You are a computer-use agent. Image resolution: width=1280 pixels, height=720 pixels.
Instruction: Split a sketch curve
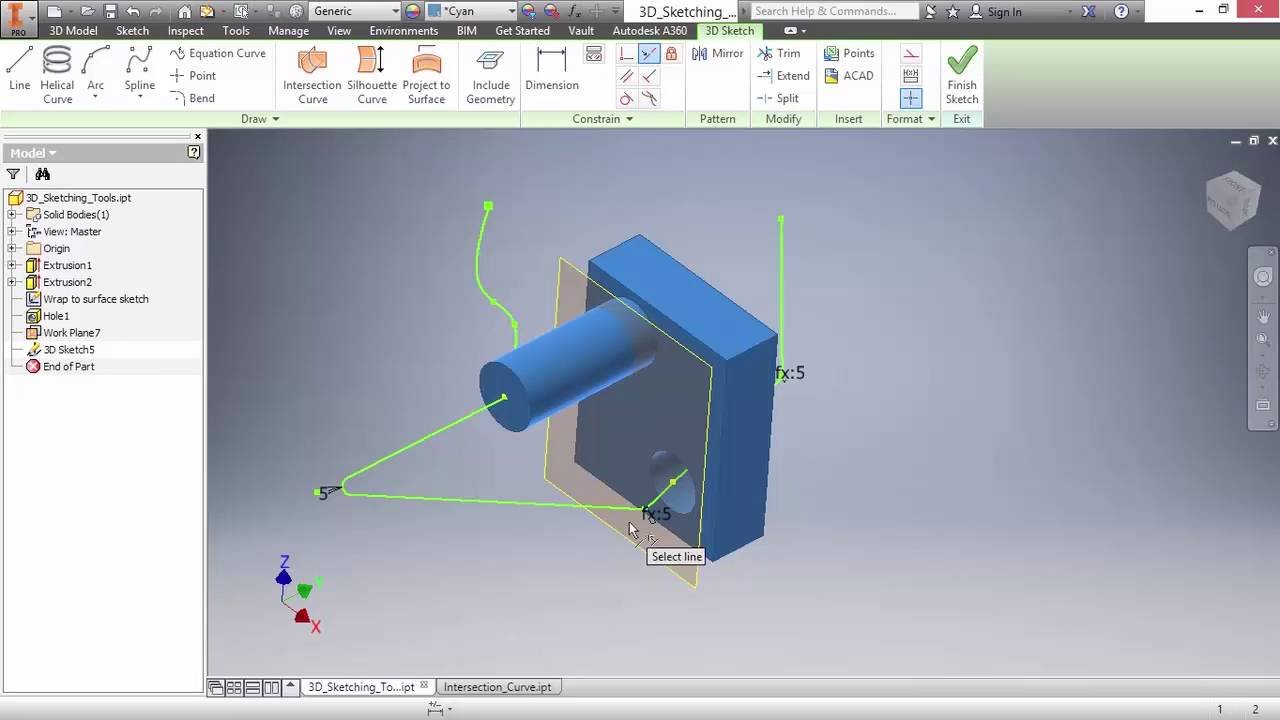(778, 98)
